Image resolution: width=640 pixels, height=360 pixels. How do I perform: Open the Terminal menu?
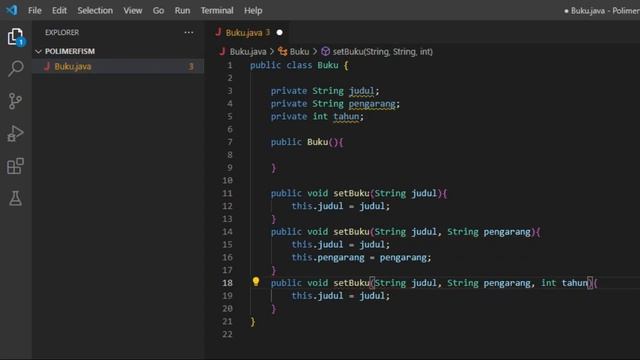(217, 10)
